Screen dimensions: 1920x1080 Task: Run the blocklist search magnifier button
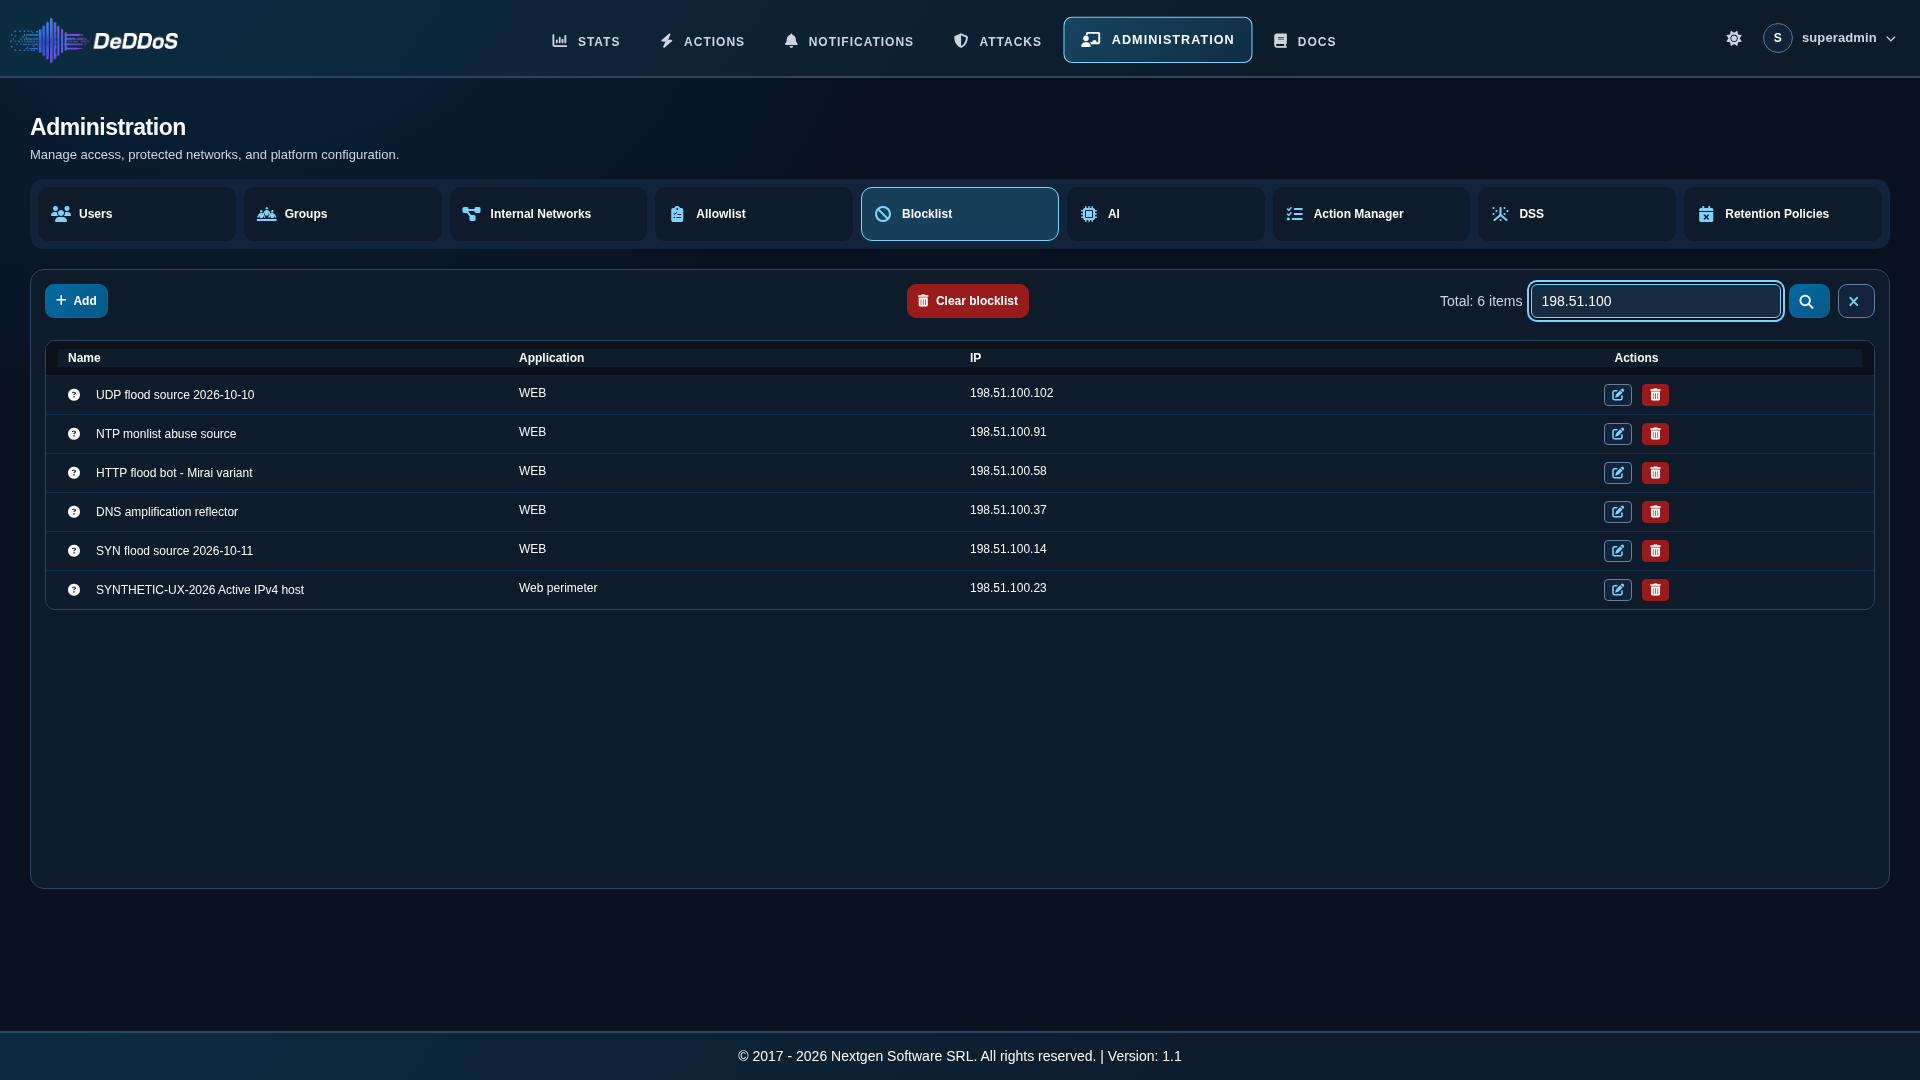click(x=1809, y=301)
